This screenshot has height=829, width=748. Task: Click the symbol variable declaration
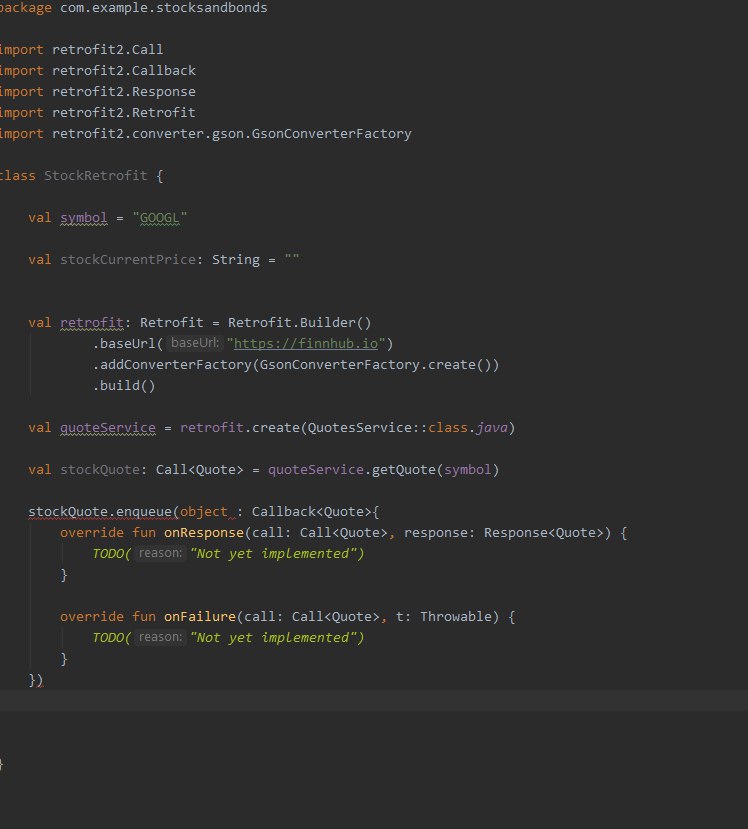pyautogui.click(x=84, y=218)
